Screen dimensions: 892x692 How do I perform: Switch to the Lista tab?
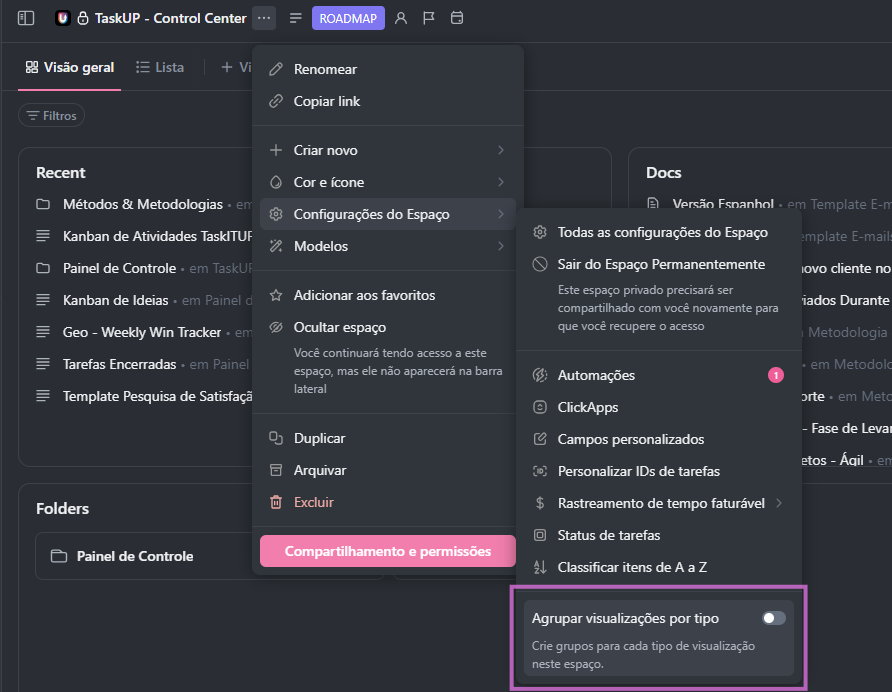(160, 68)
